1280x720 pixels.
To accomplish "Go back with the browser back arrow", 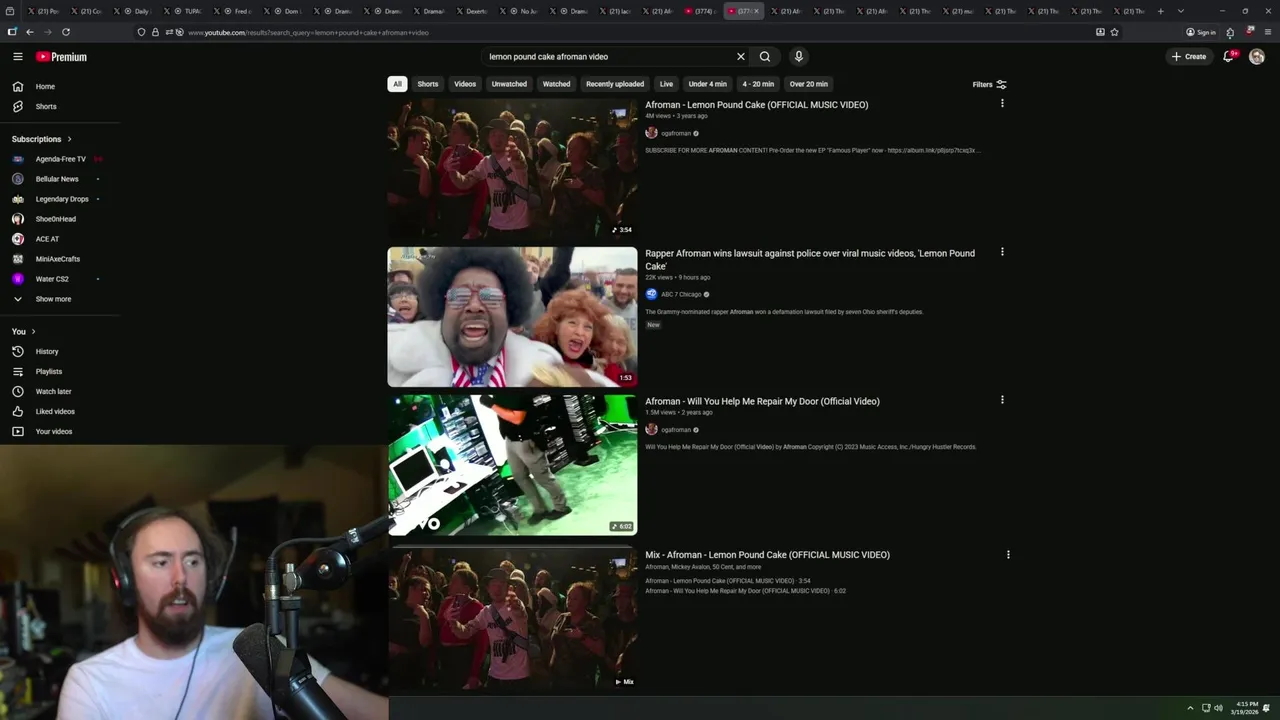I will coord(29,32).
